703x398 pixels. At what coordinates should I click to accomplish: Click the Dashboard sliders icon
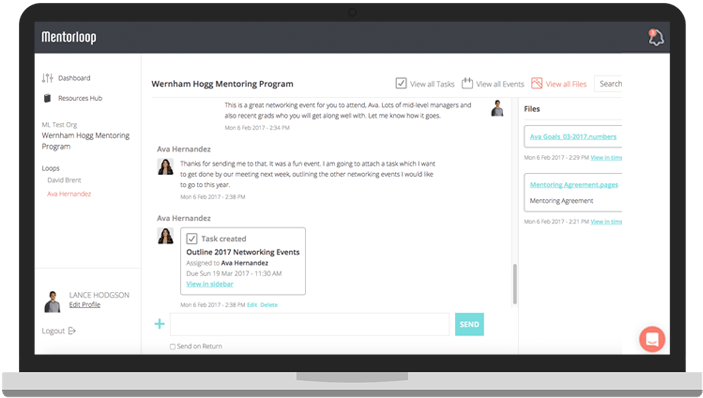pos(47,78)
